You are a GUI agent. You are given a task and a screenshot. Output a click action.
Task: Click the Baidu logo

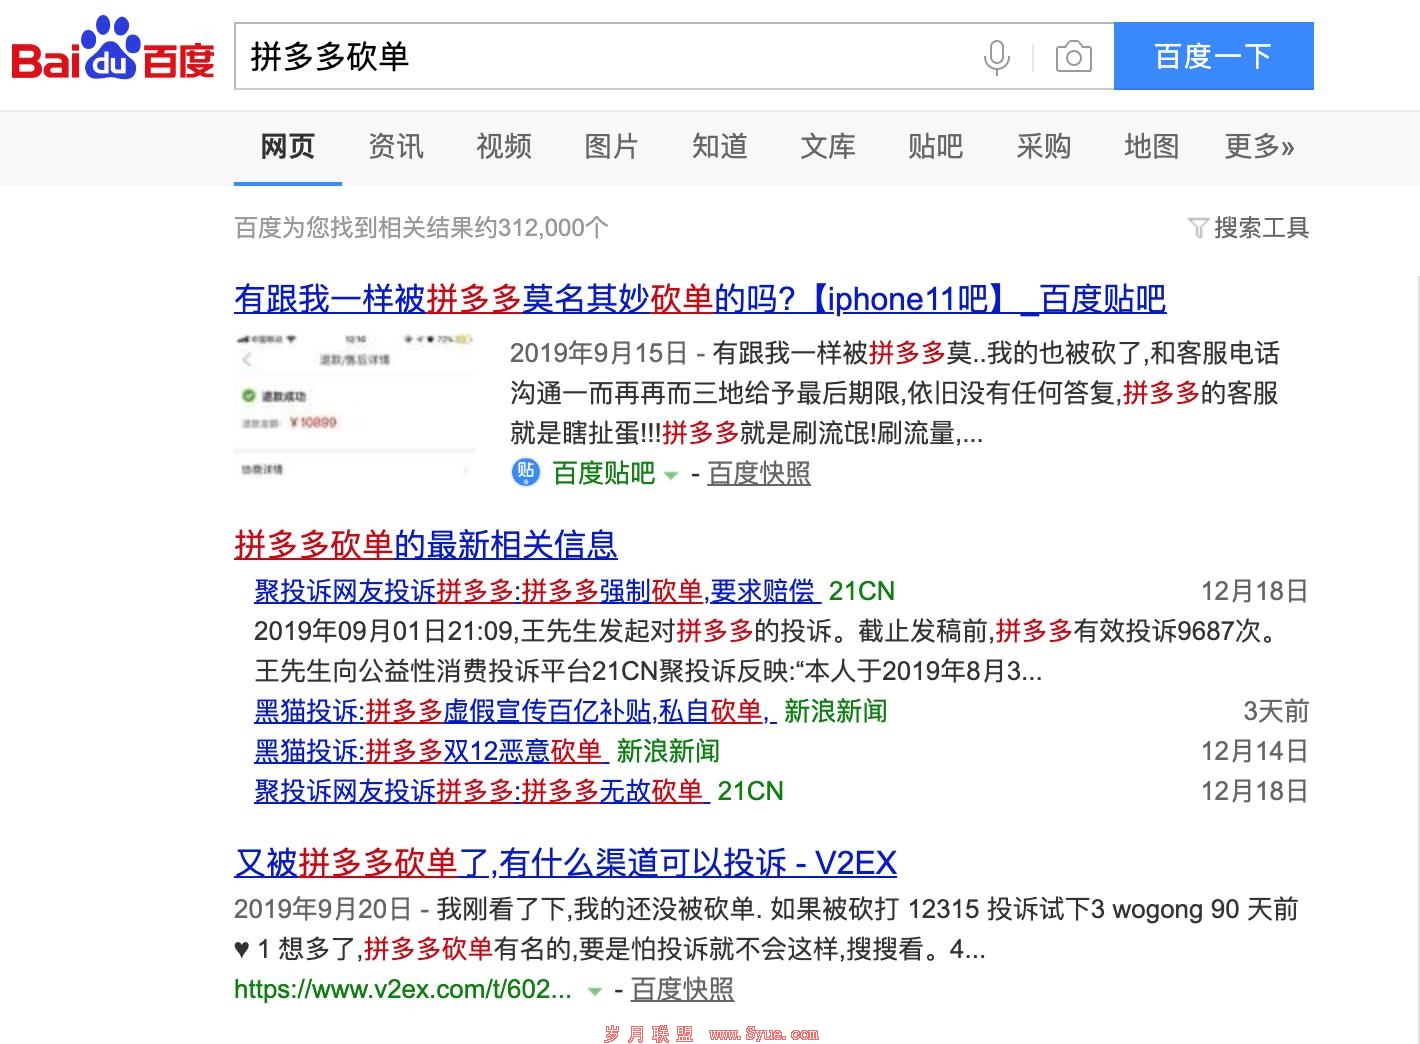tap(113, 50)
